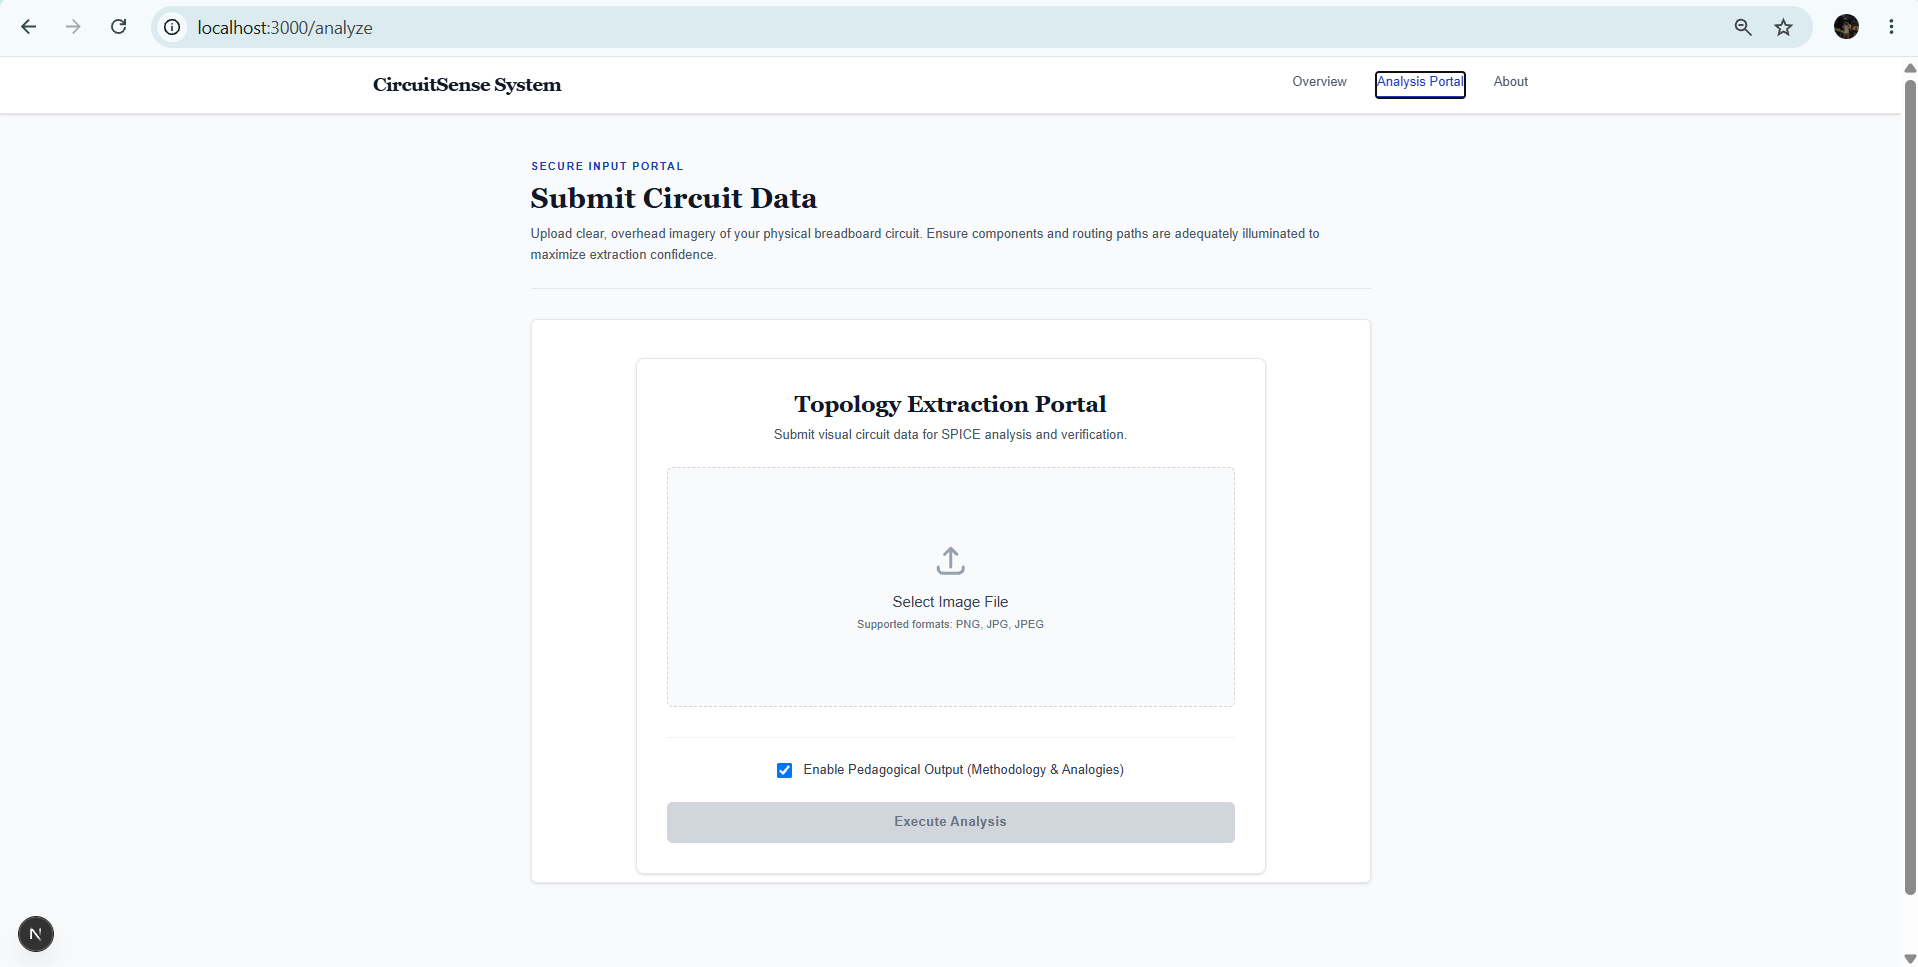Click the site information icon in address bar
The height and width of the screenshot is (967, 1918).
pos(172,27)
